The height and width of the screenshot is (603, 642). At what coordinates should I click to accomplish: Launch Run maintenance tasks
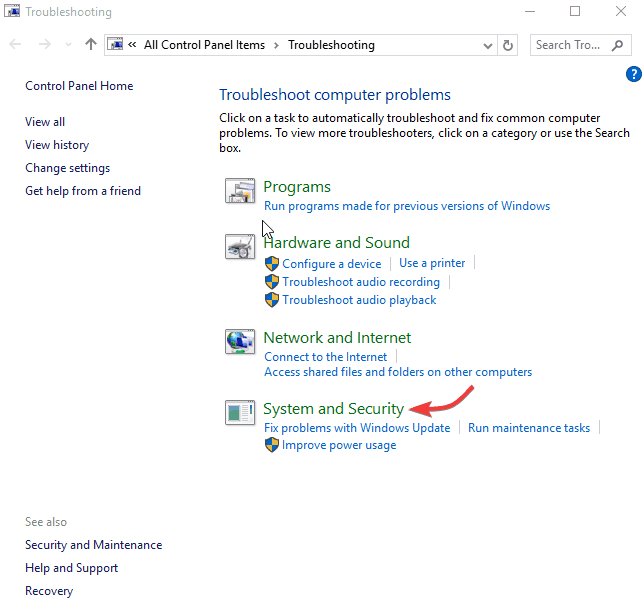pos(529,428)
